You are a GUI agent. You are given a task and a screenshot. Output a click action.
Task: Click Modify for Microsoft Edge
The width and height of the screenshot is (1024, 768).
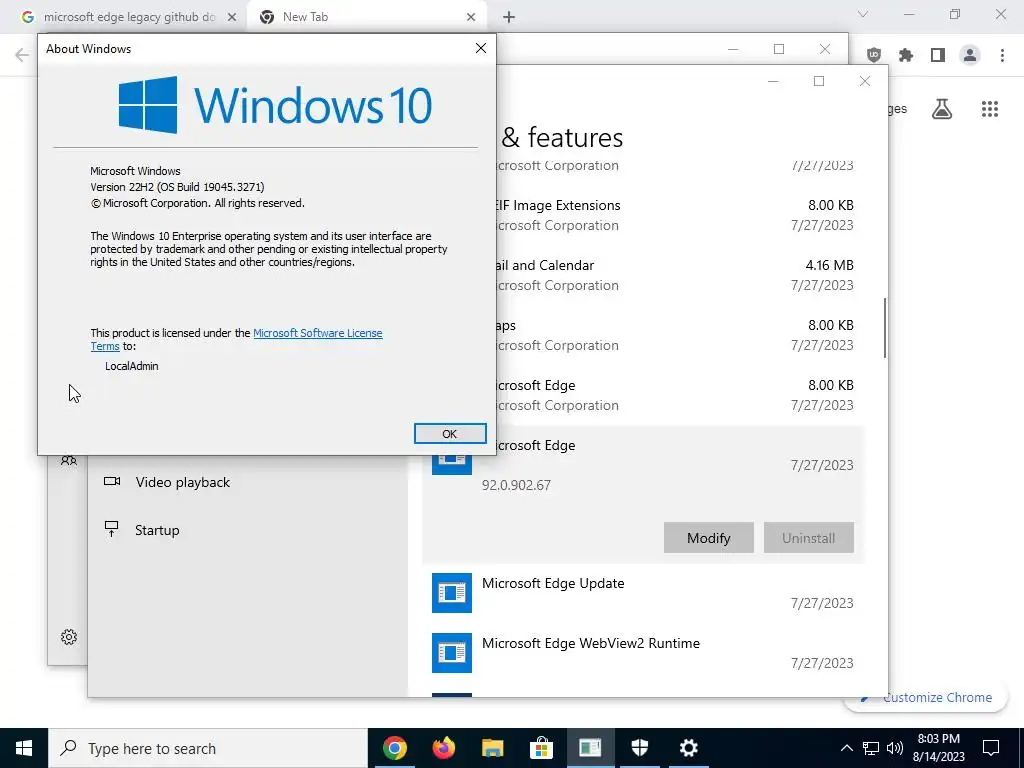pyautogui.click(x=709, y=538)
